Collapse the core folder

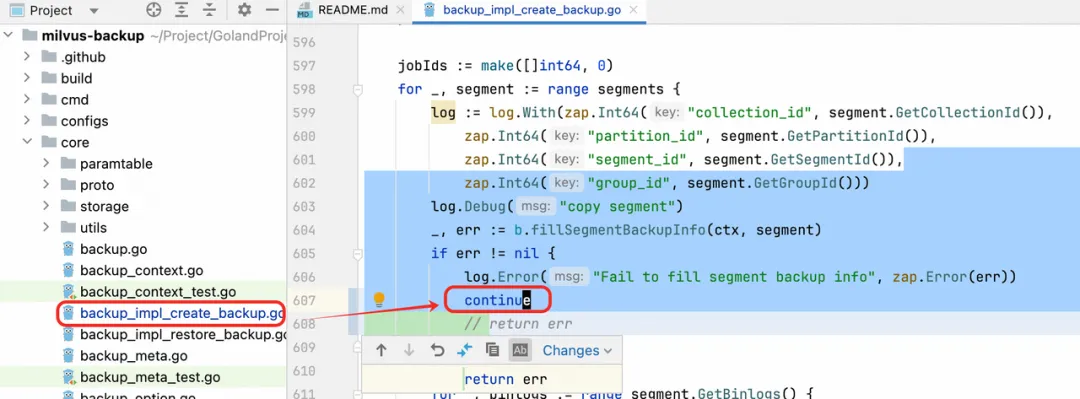tap(27, 143)
